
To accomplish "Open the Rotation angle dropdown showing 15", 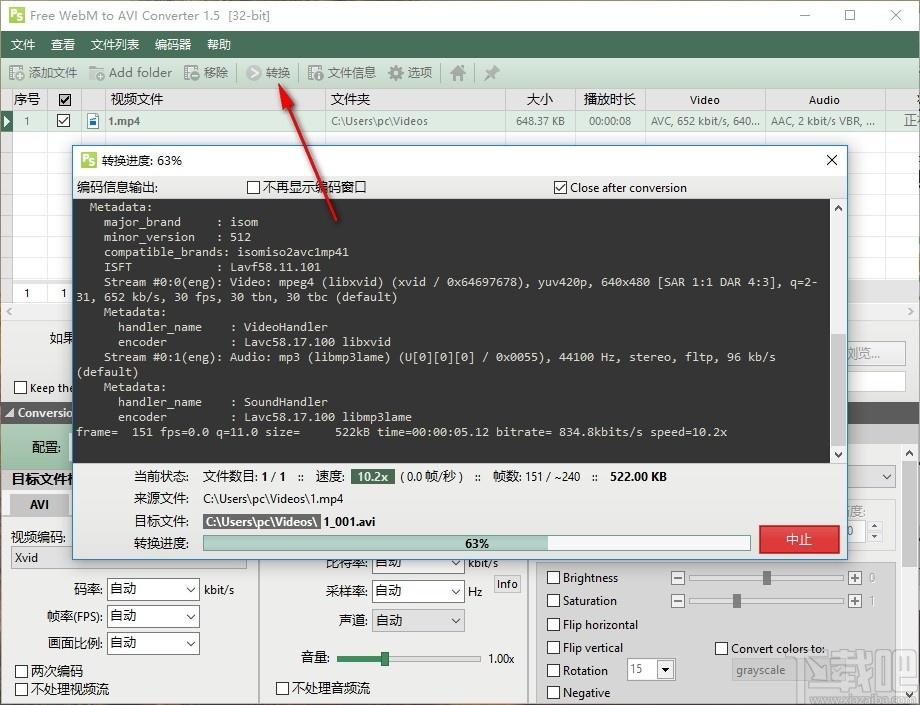I will [664, 669].
